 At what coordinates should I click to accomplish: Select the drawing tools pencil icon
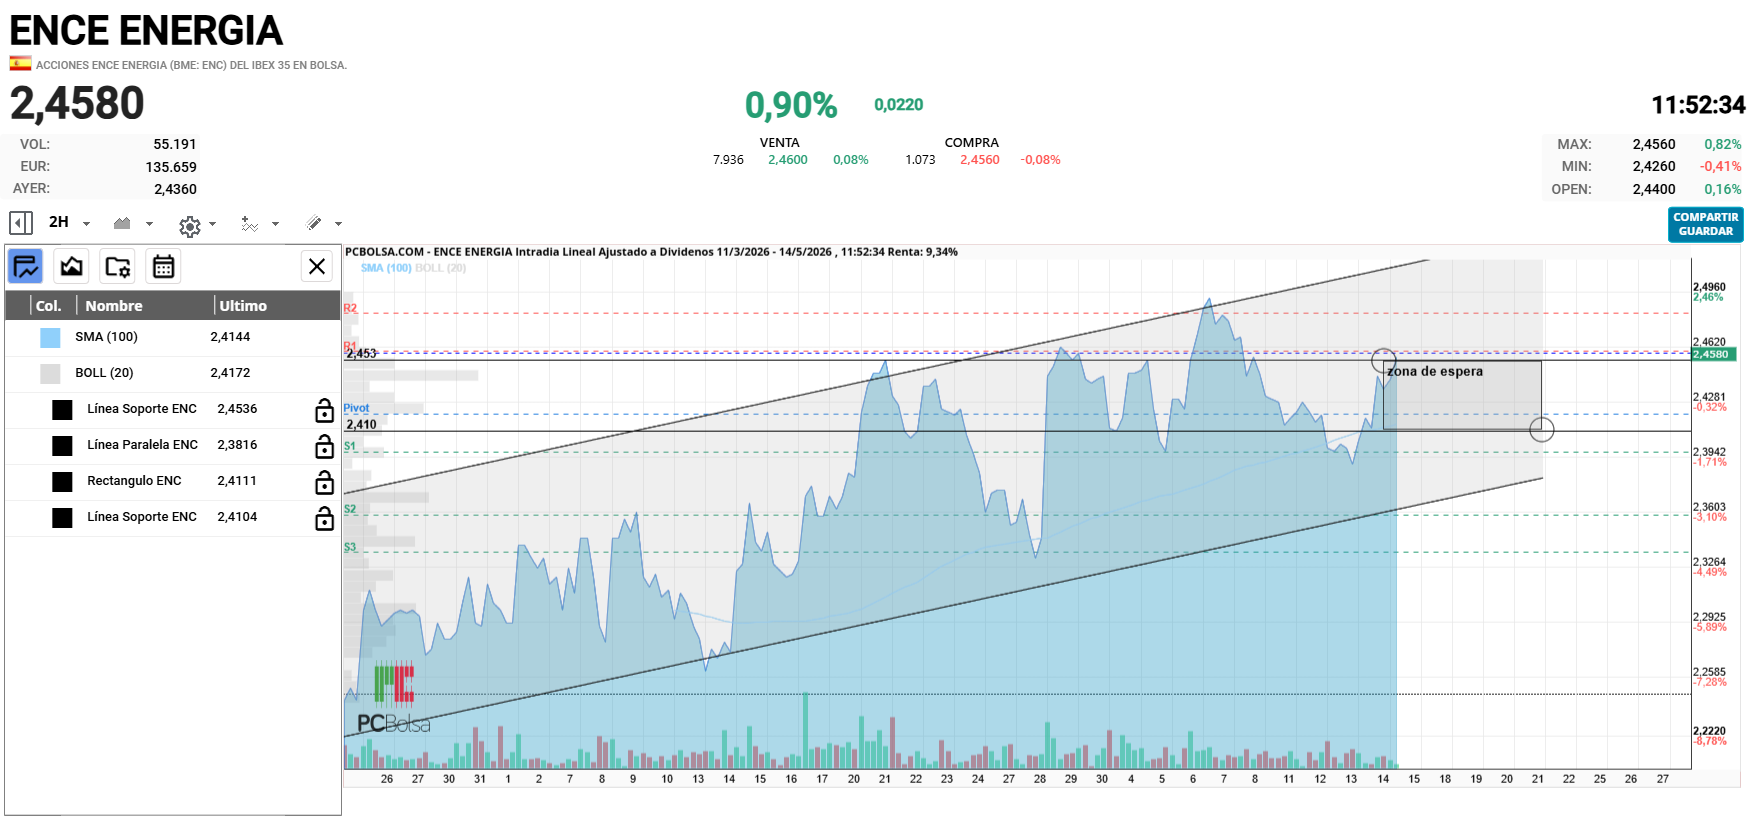314,223
